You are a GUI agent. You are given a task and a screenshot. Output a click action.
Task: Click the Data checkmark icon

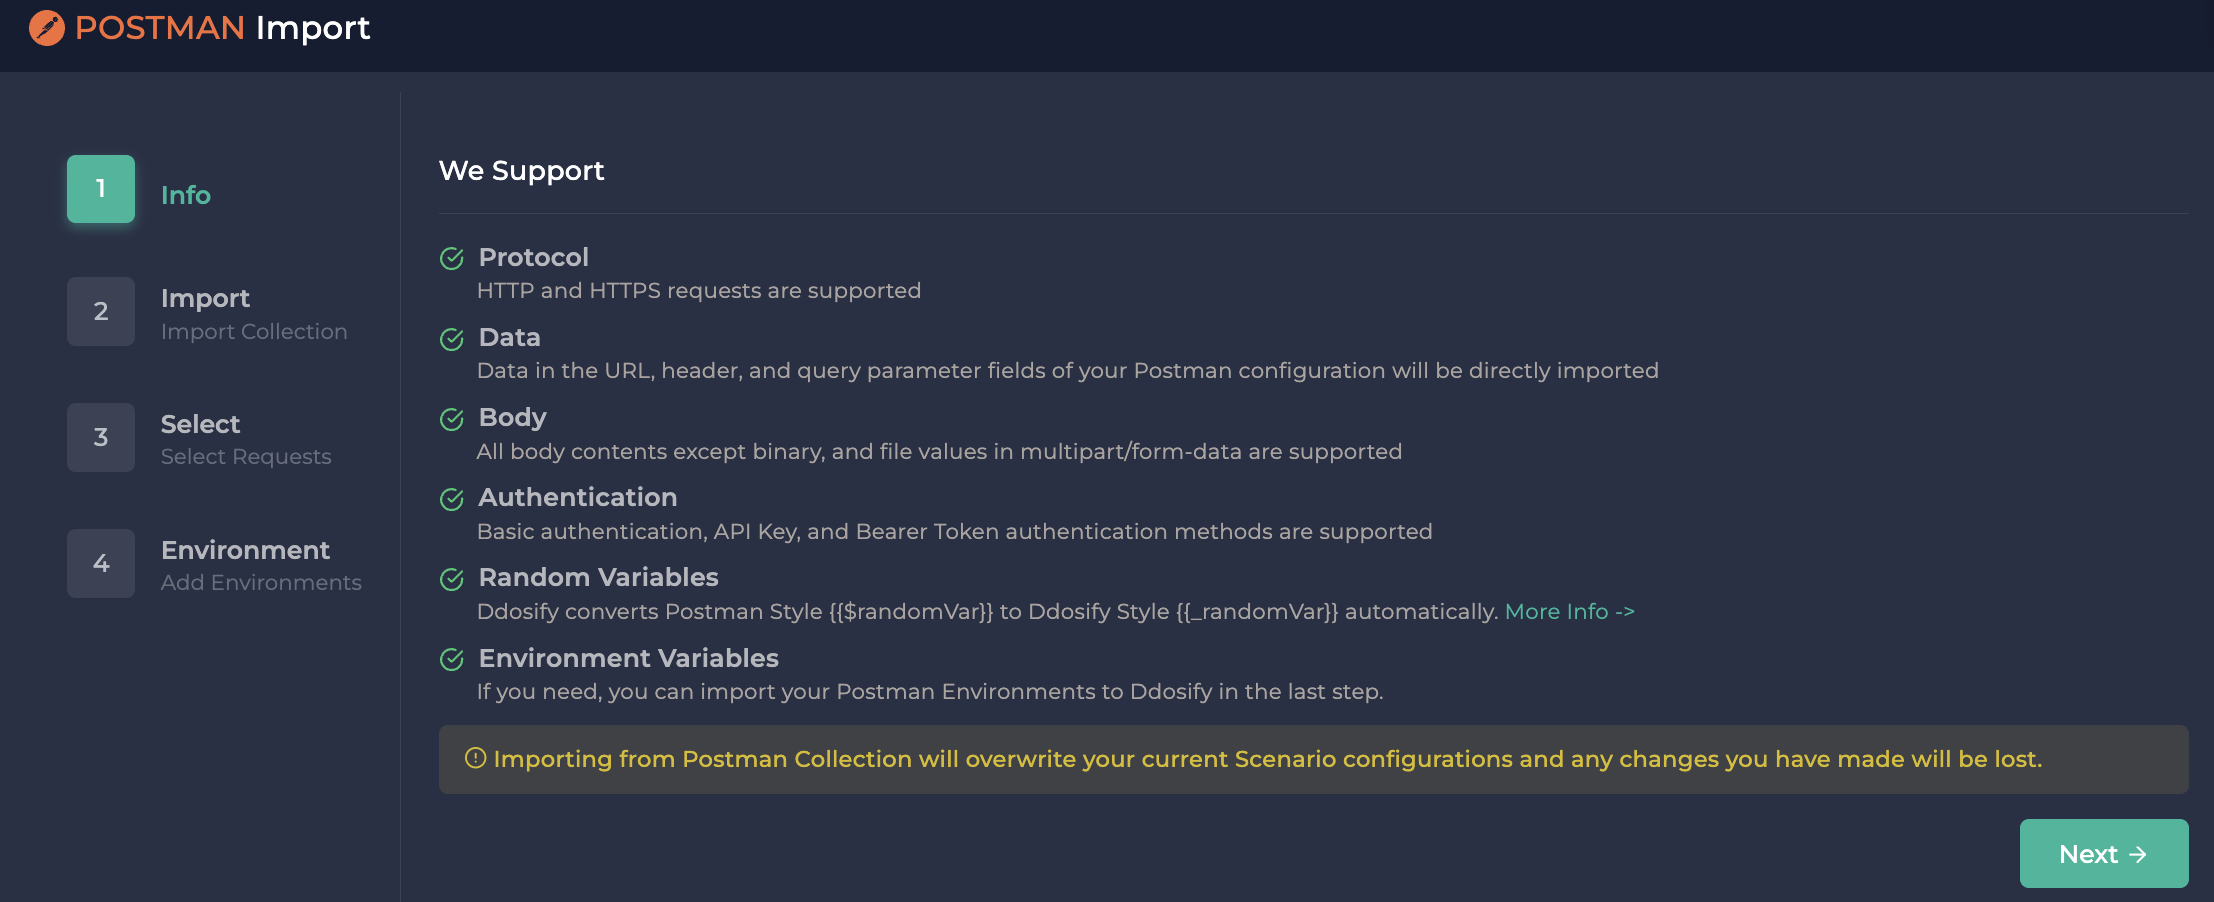[x=452, y=339]
